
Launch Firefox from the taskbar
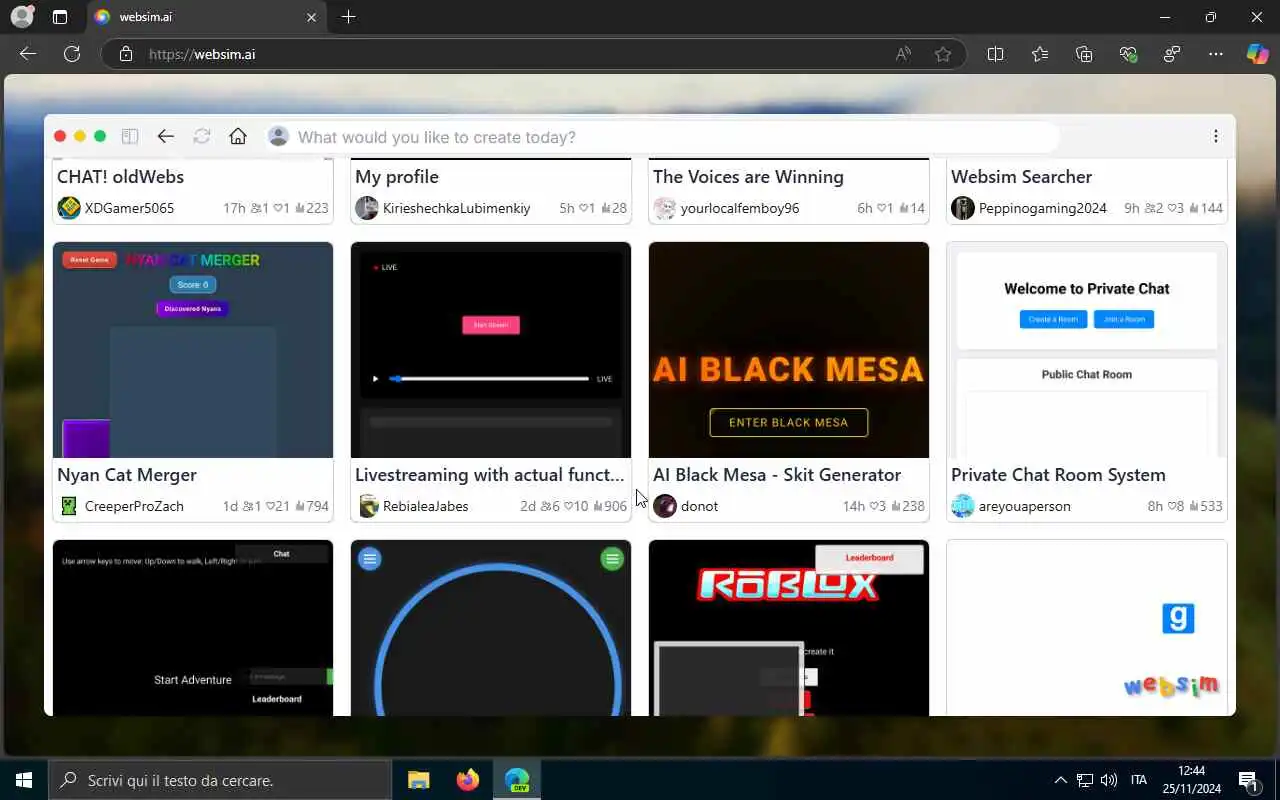pos(467,780)
